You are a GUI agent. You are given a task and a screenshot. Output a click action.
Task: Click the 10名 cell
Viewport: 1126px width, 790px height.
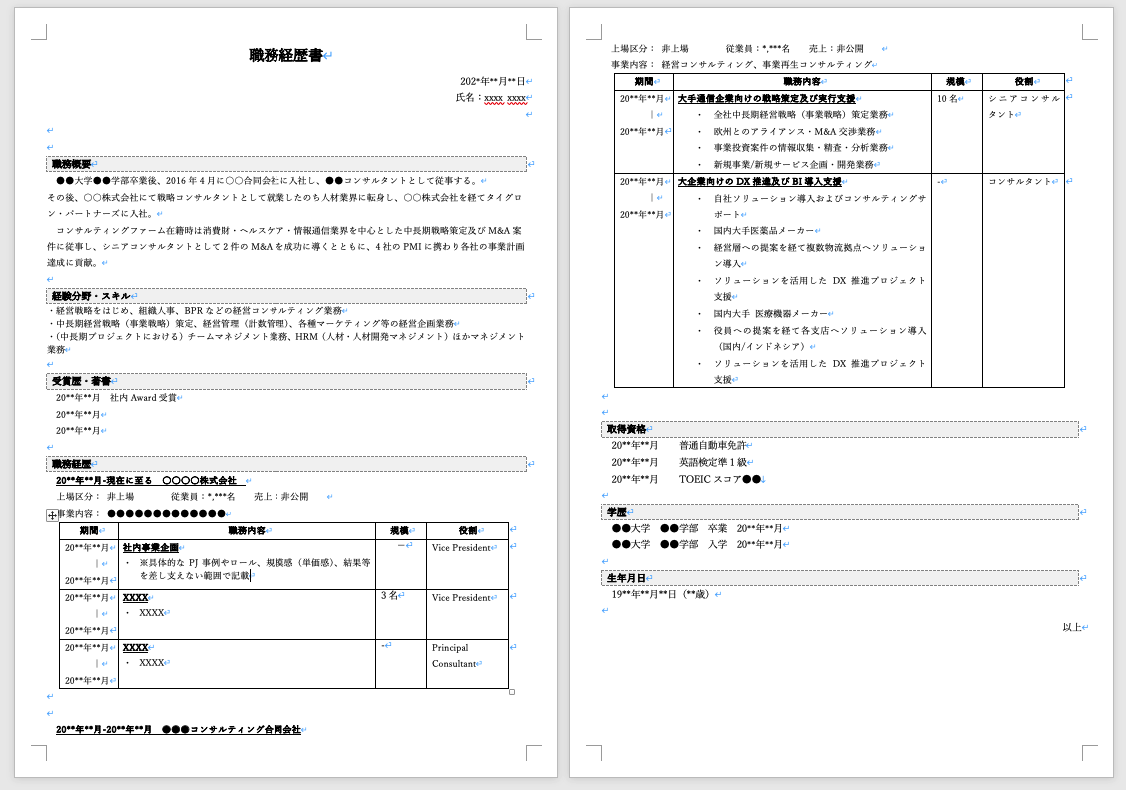pos(957,131)
